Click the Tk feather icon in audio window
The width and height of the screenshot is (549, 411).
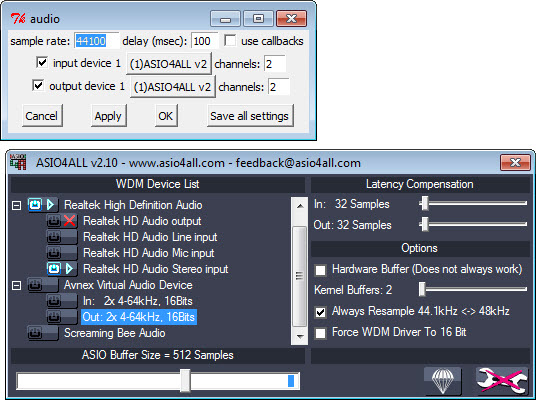click(x=18, y=19)
